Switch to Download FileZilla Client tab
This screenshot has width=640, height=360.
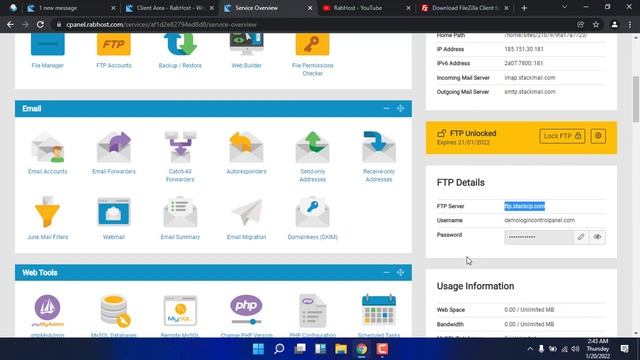point(464,8)
